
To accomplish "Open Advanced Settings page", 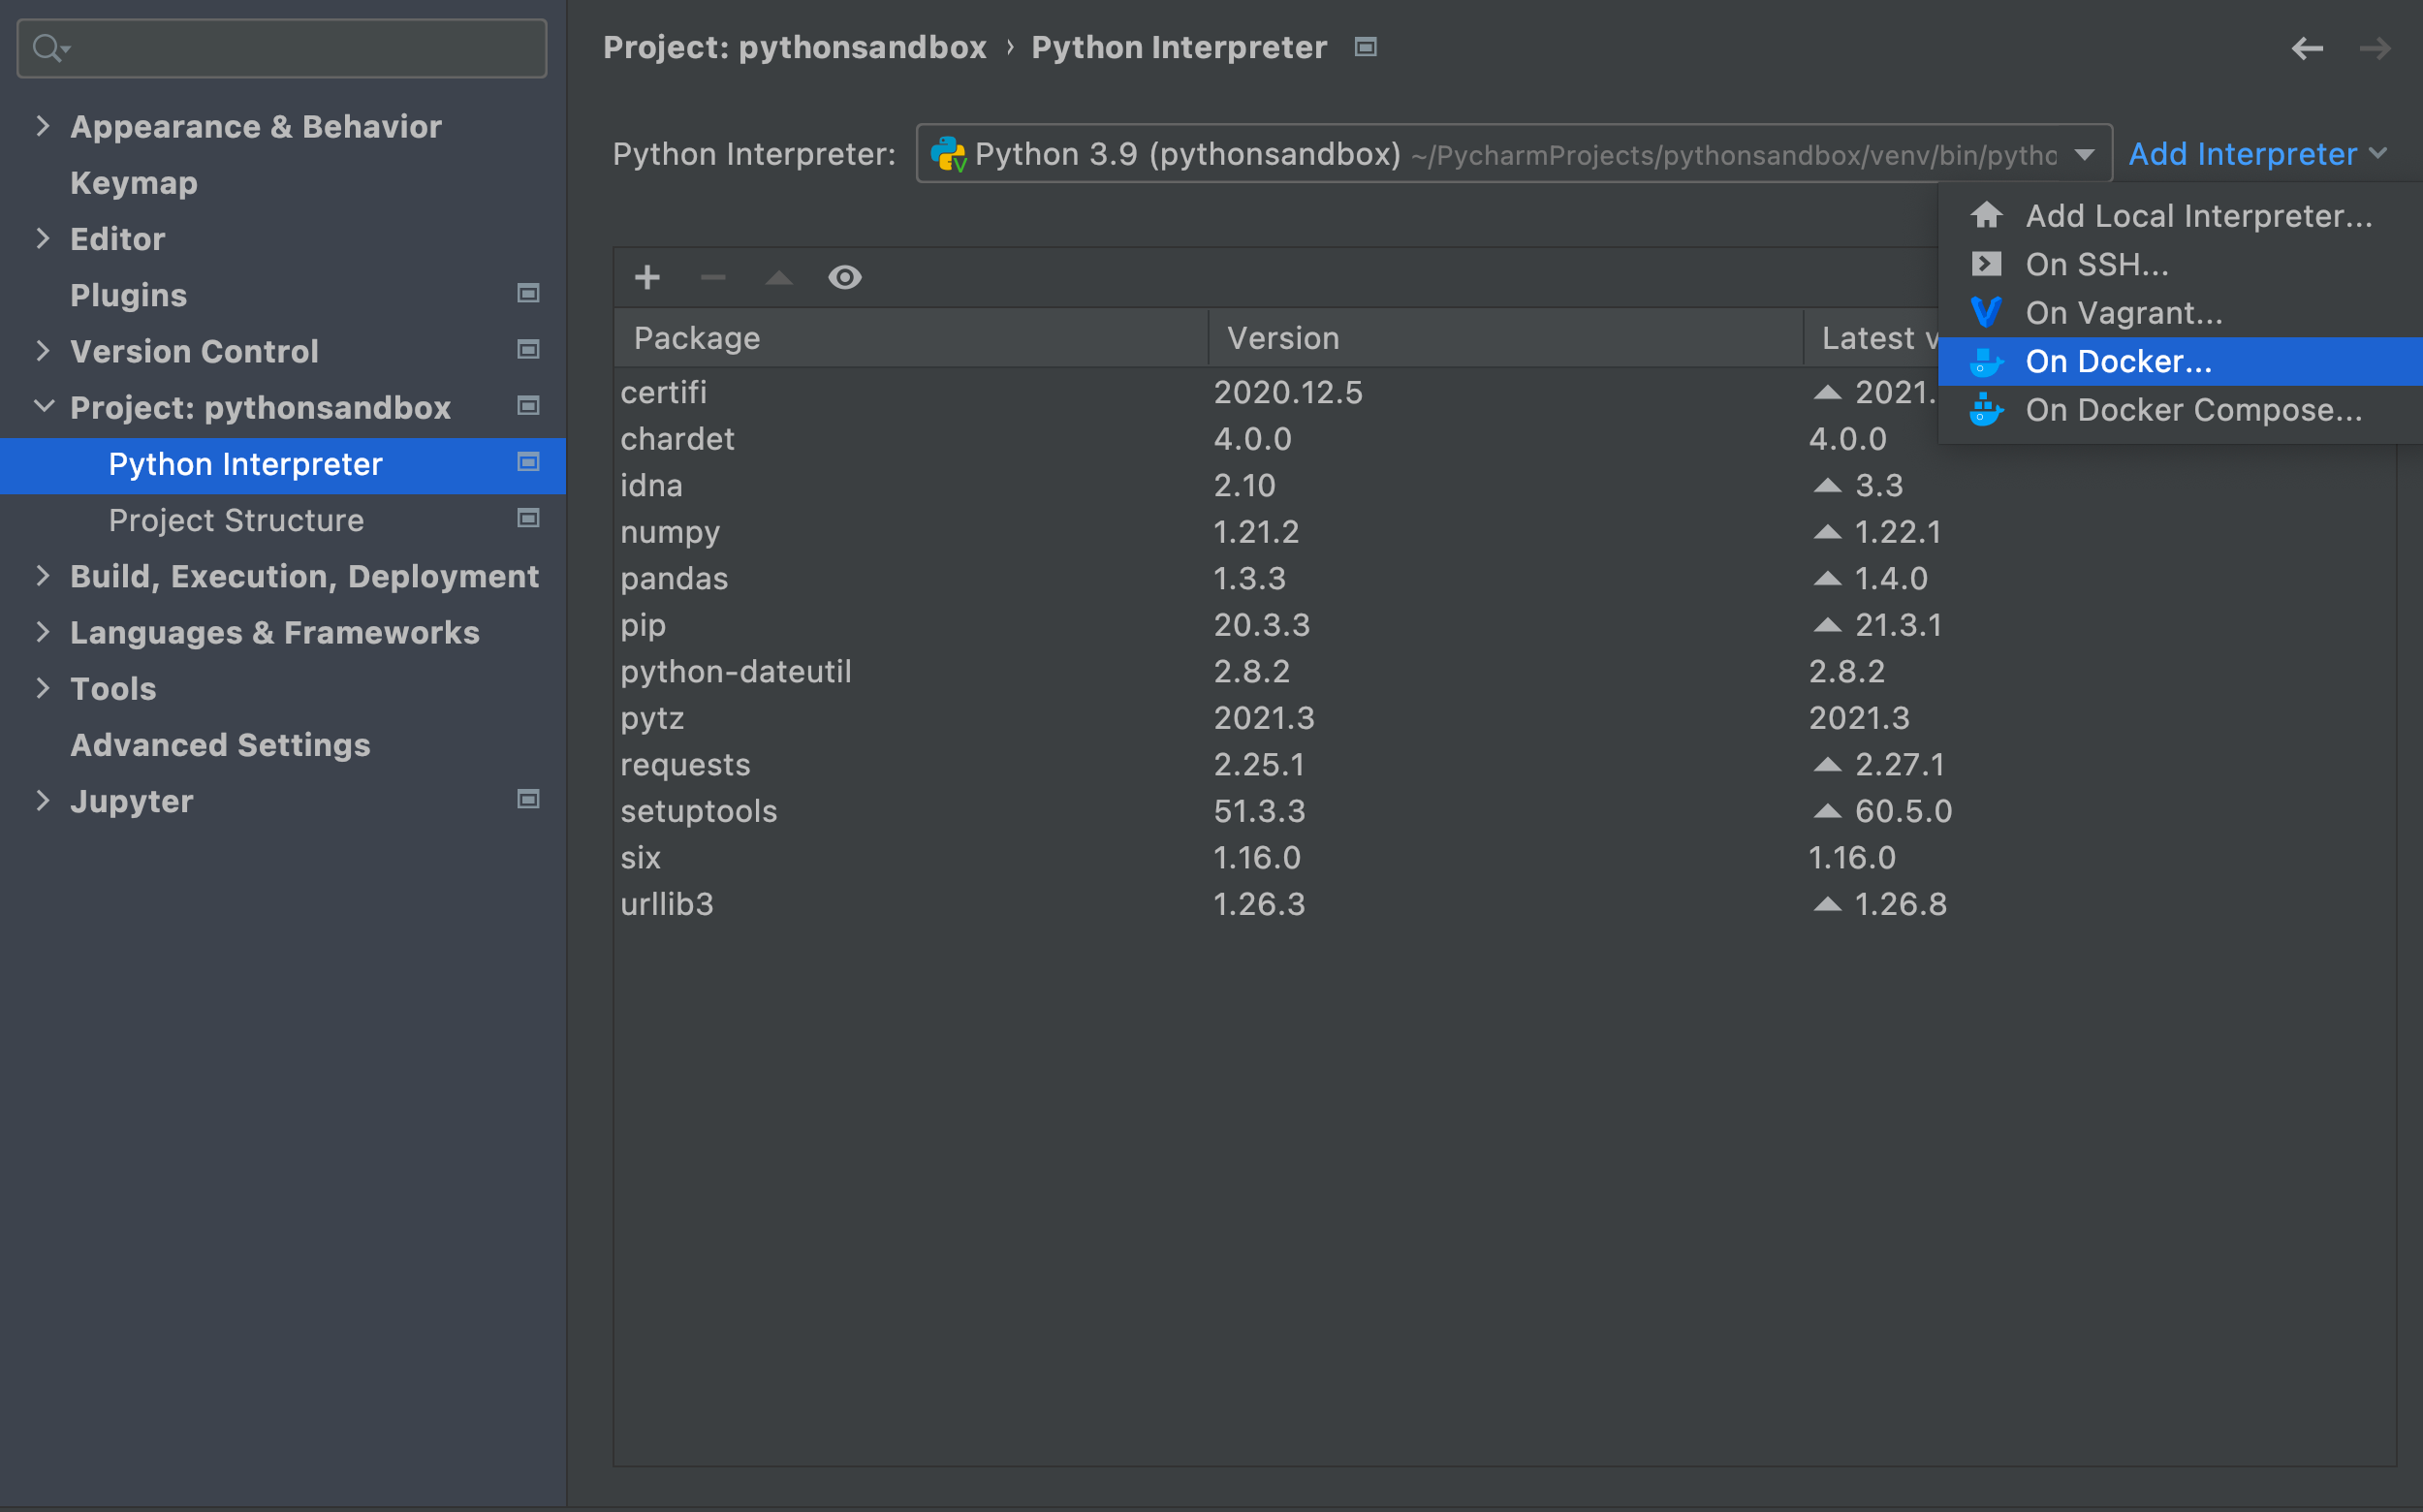I will tap(220, 745).
